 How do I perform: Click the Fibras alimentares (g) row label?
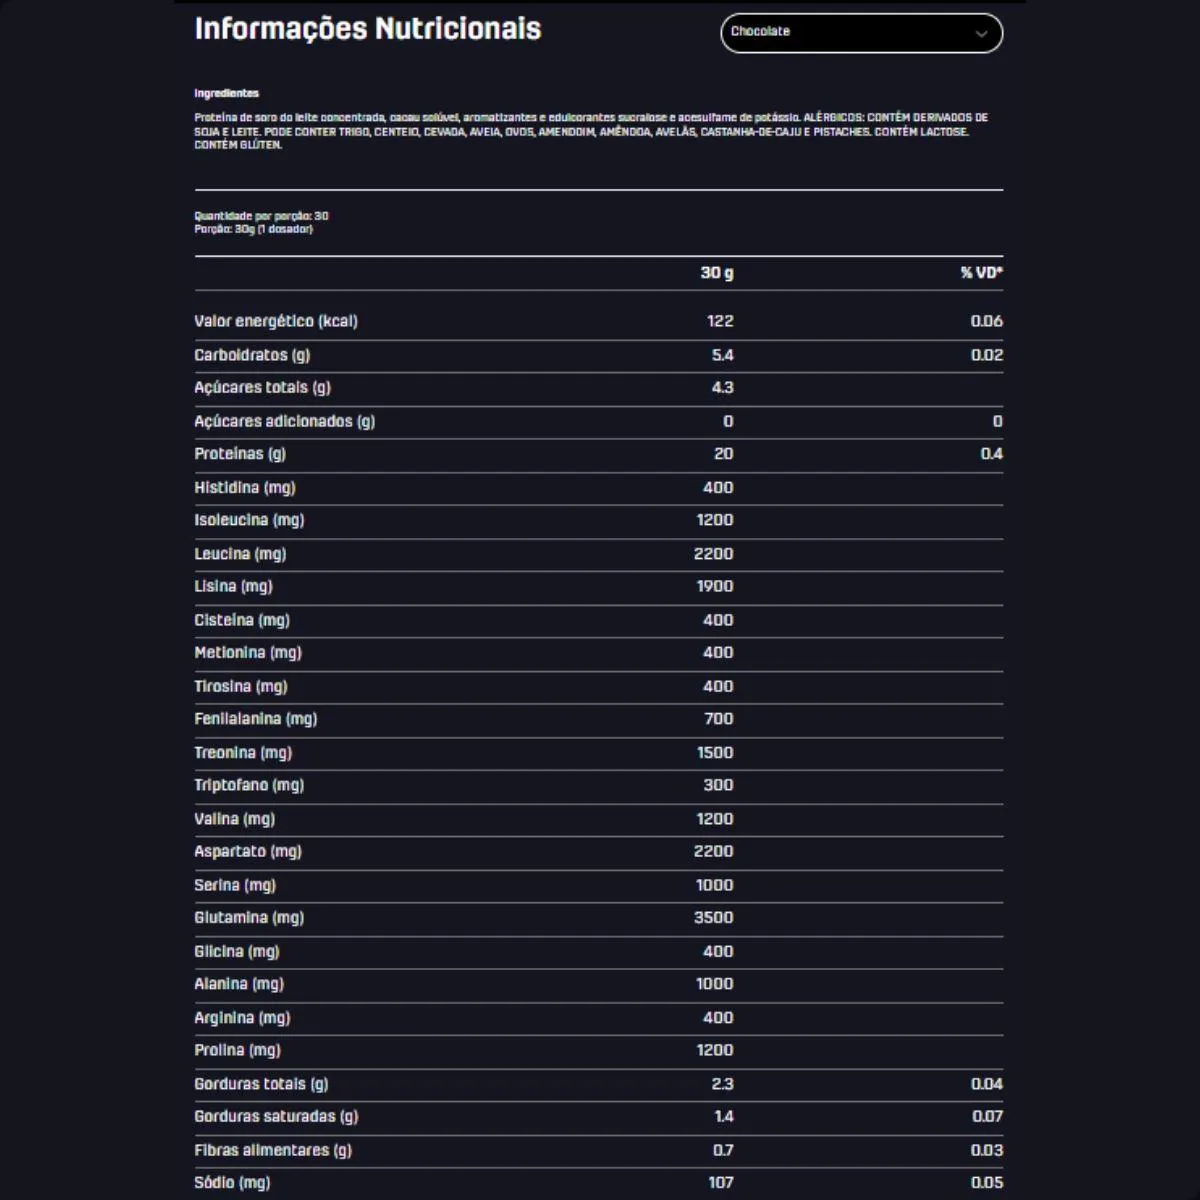[x=273, y=1150]
